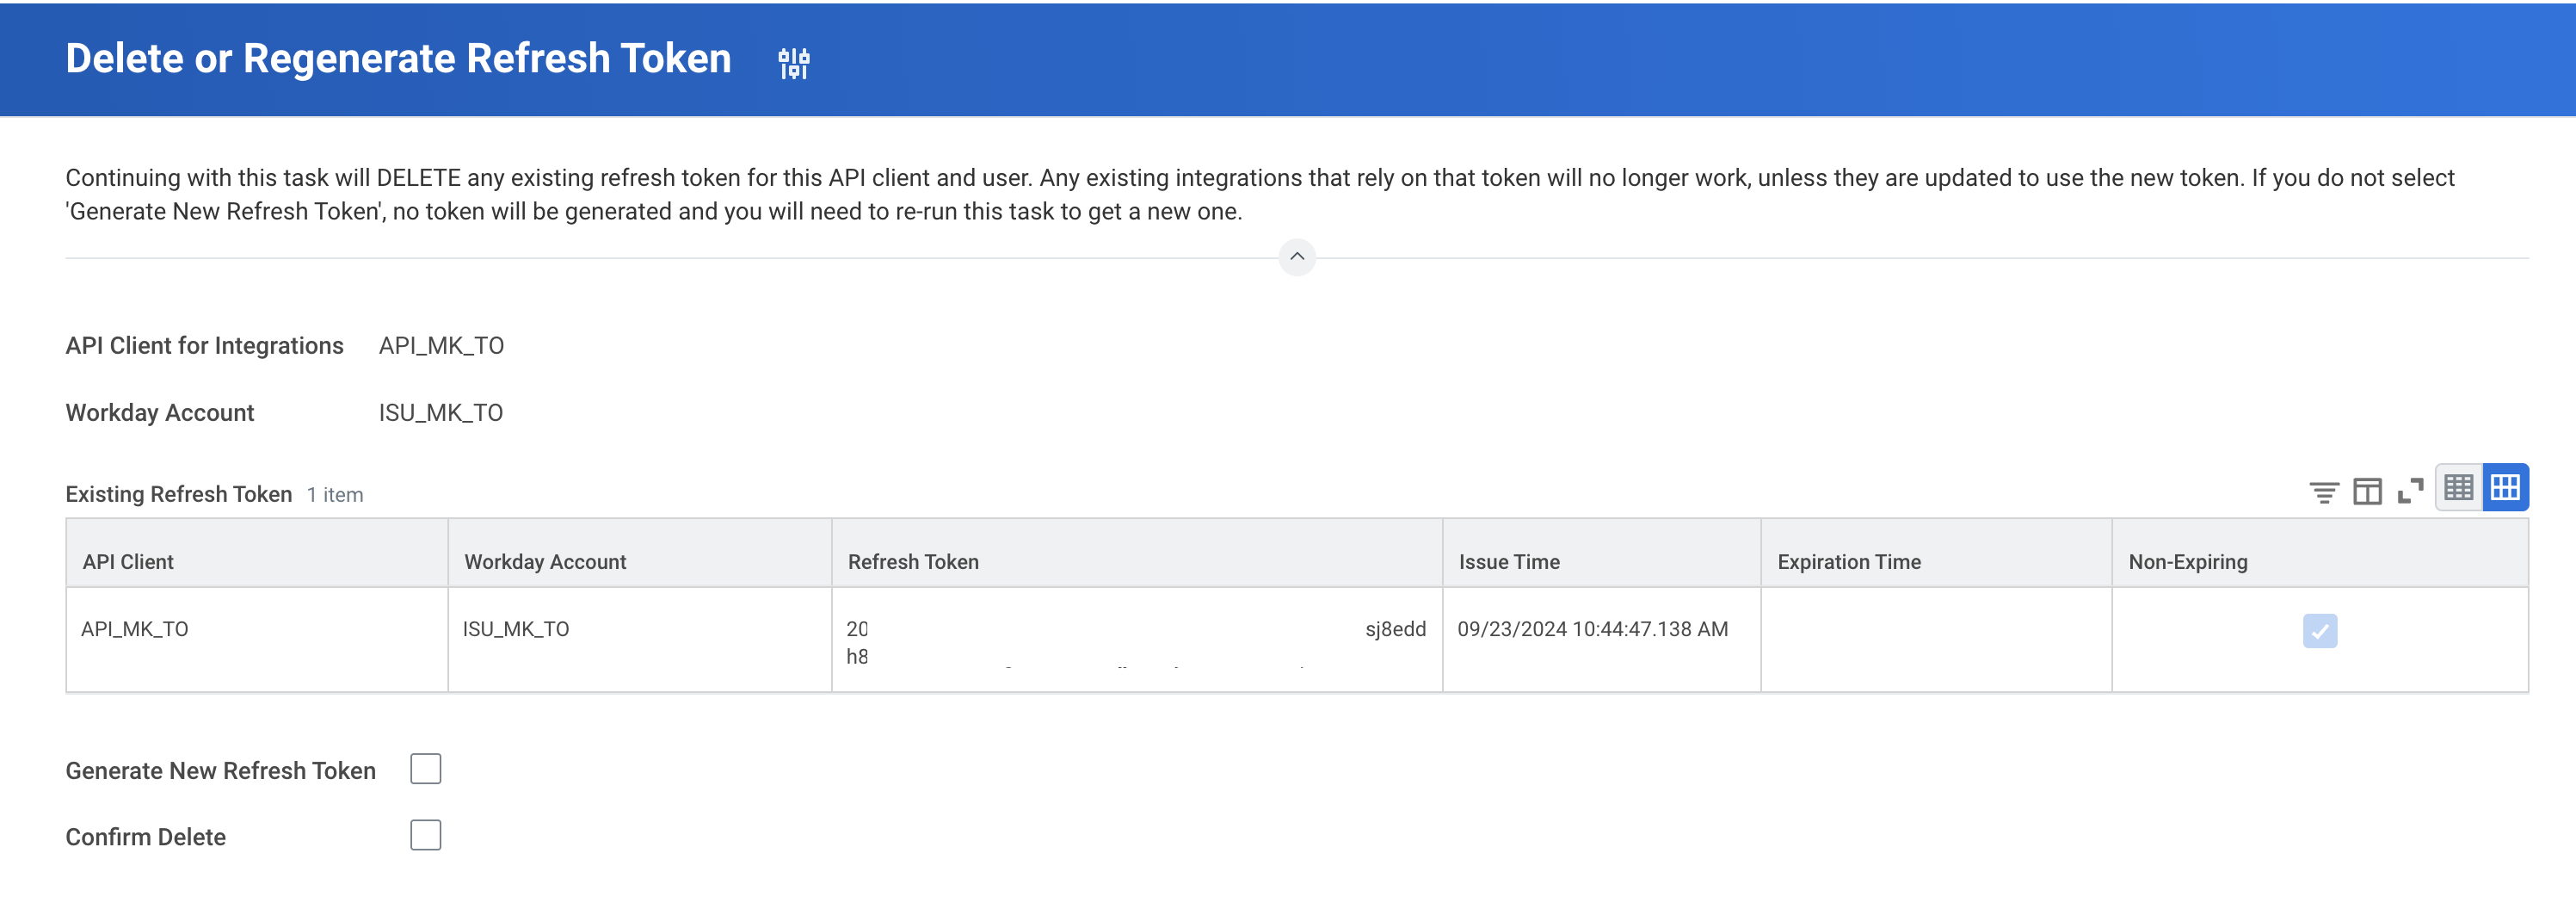Open the page configuration icon beside the title
The width and height of the screenshot is (2576, 909).
pyautogui.click(x=793, y=62)
